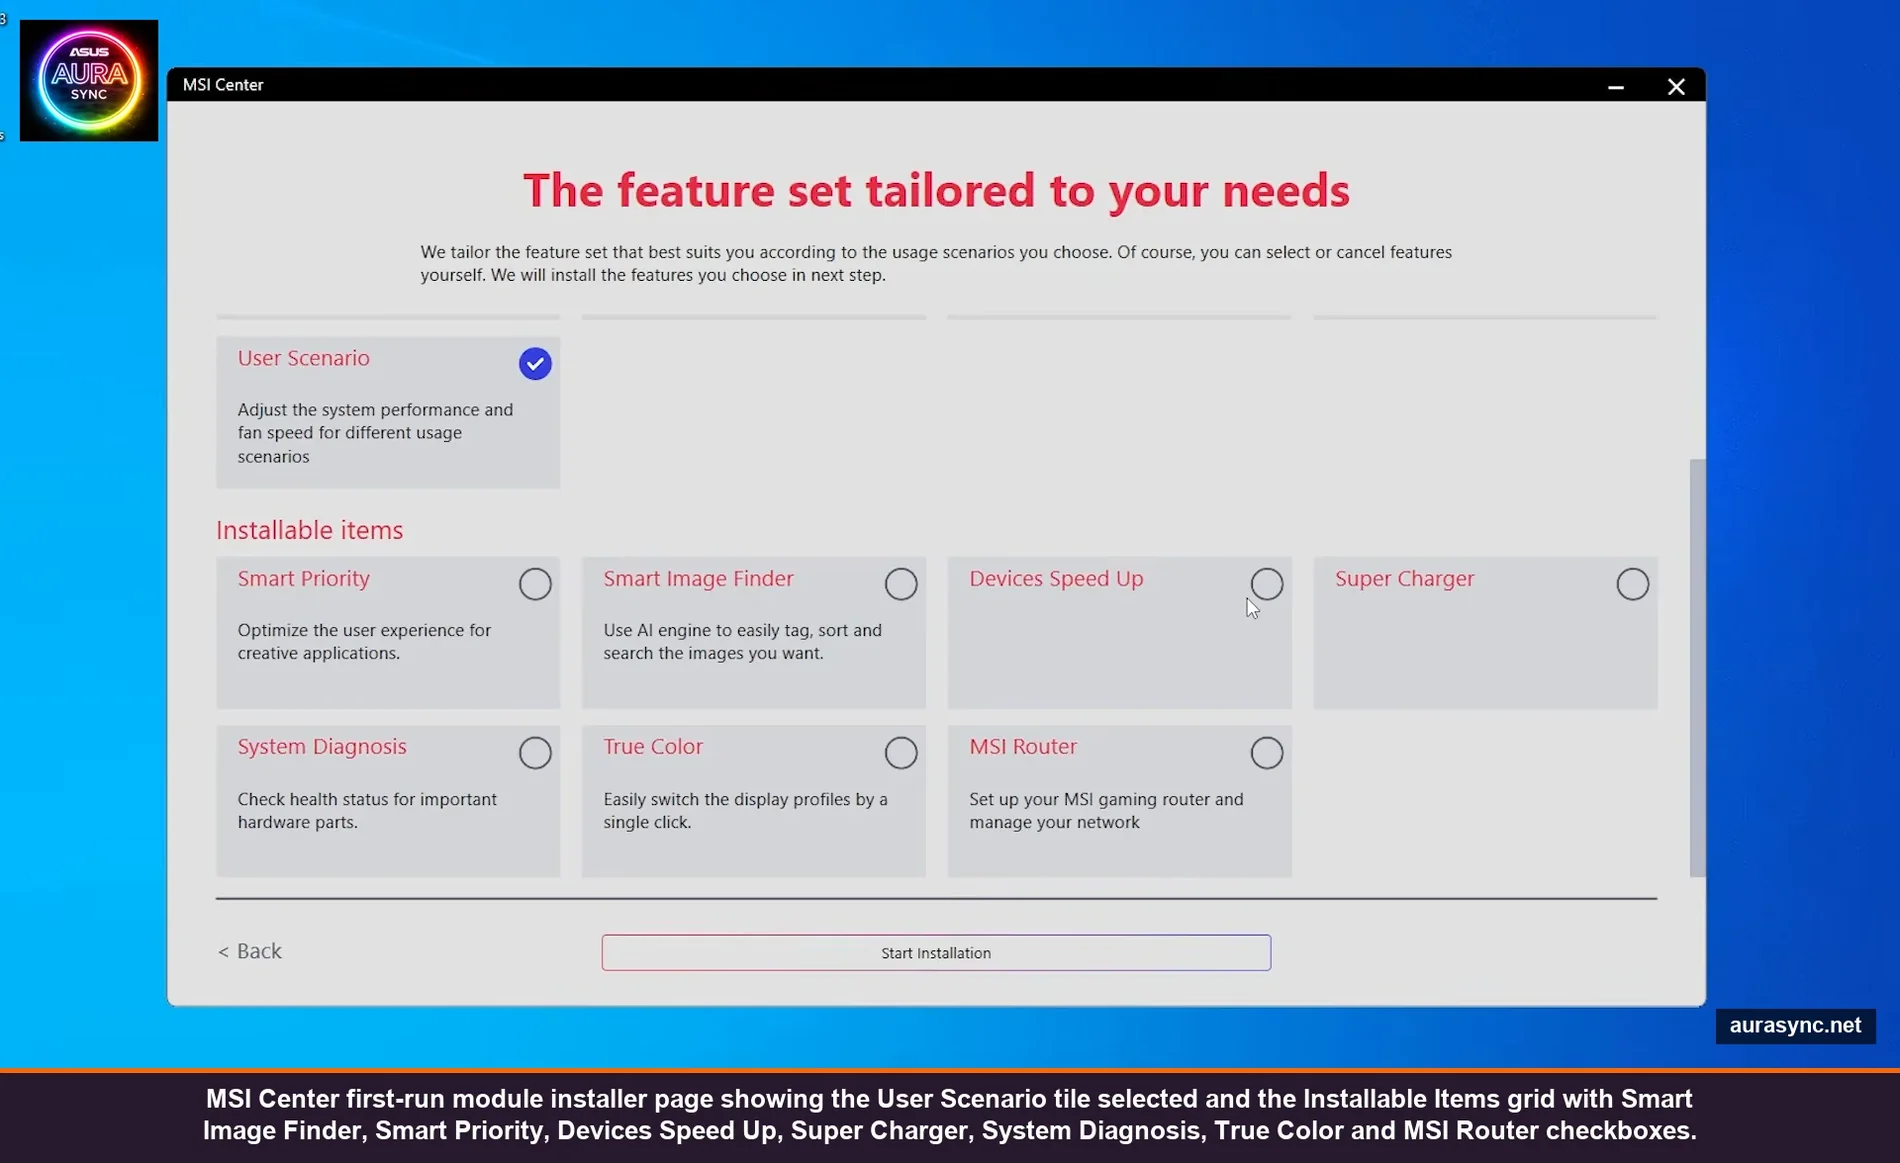1900x1163 pixels.
Task: Click the MSI Center title bar icon area
Action: click(x=222, y=85)
